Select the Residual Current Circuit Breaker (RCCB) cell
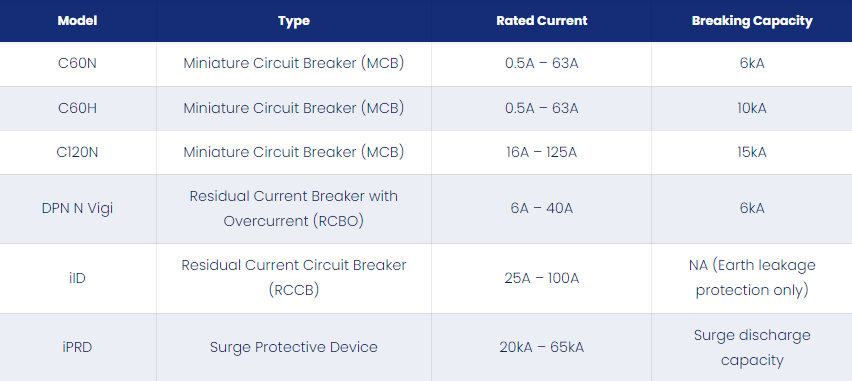 click(294, 279)
